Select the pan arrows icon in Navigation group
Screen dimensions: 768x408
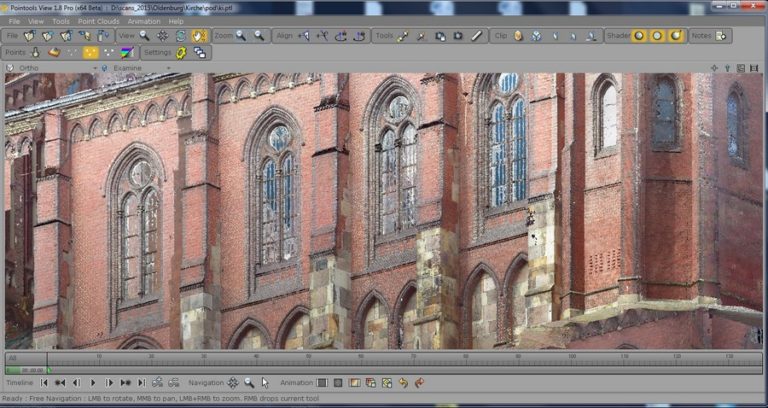(x=233, y=383)
